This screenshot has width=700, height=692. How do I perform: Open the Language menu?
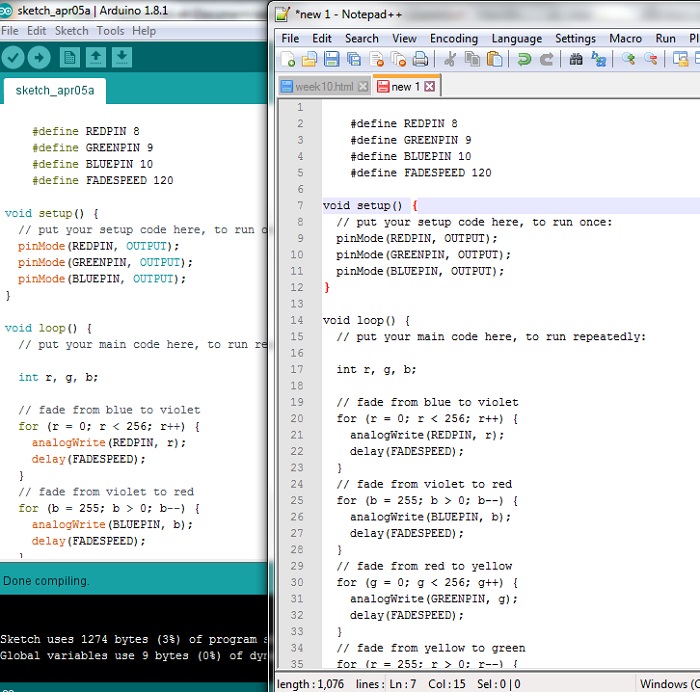[517, 38]
